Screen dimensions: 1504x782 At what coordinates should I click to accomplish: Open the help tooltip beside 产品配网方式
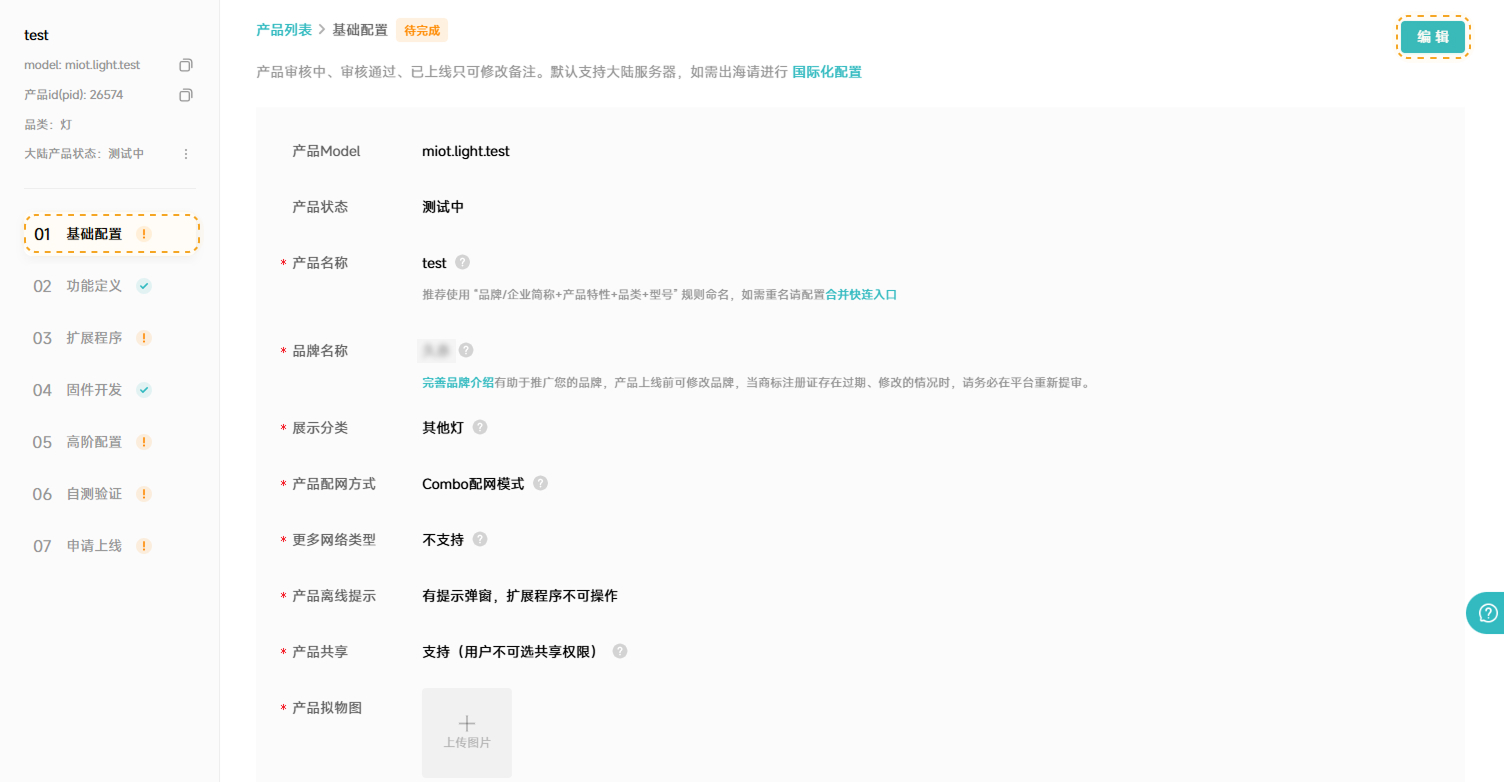click(539, 482)
